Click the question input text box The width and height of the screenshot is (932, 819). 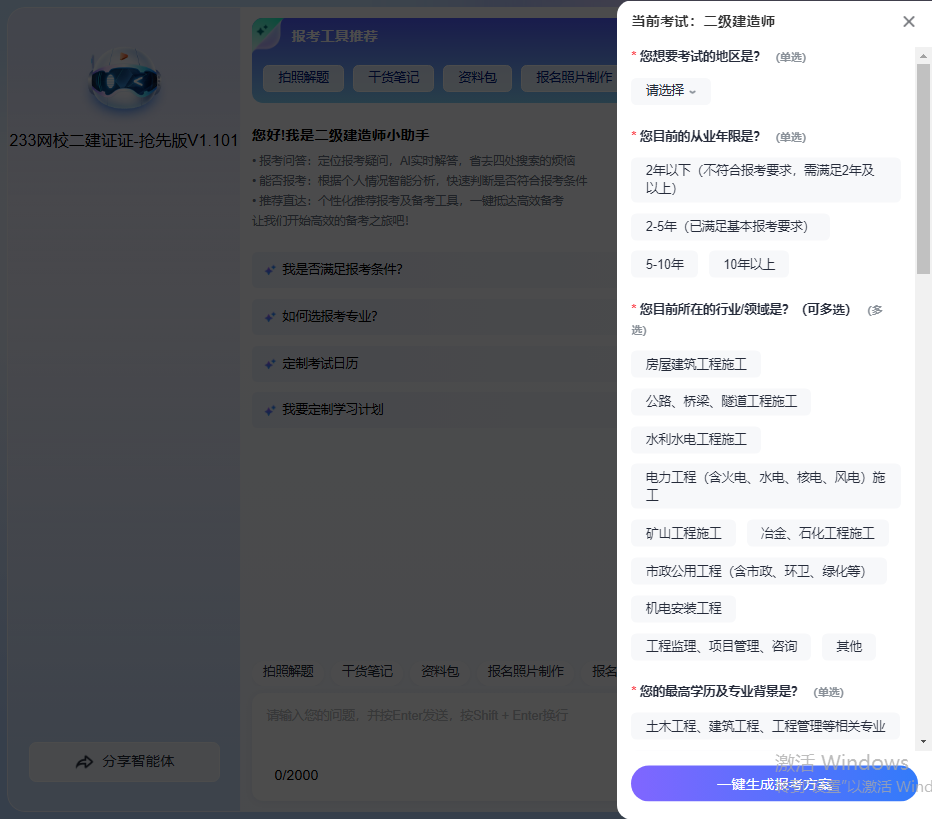430,730
